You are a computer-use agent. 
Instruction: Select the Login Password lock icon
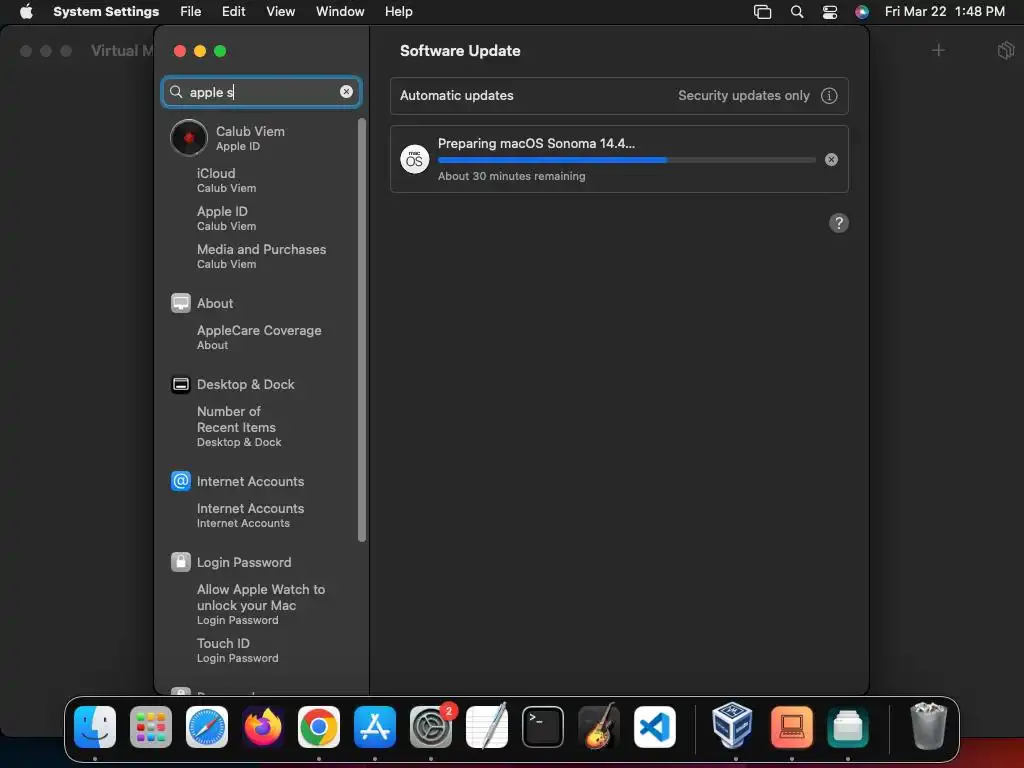(x=181, y=562)
